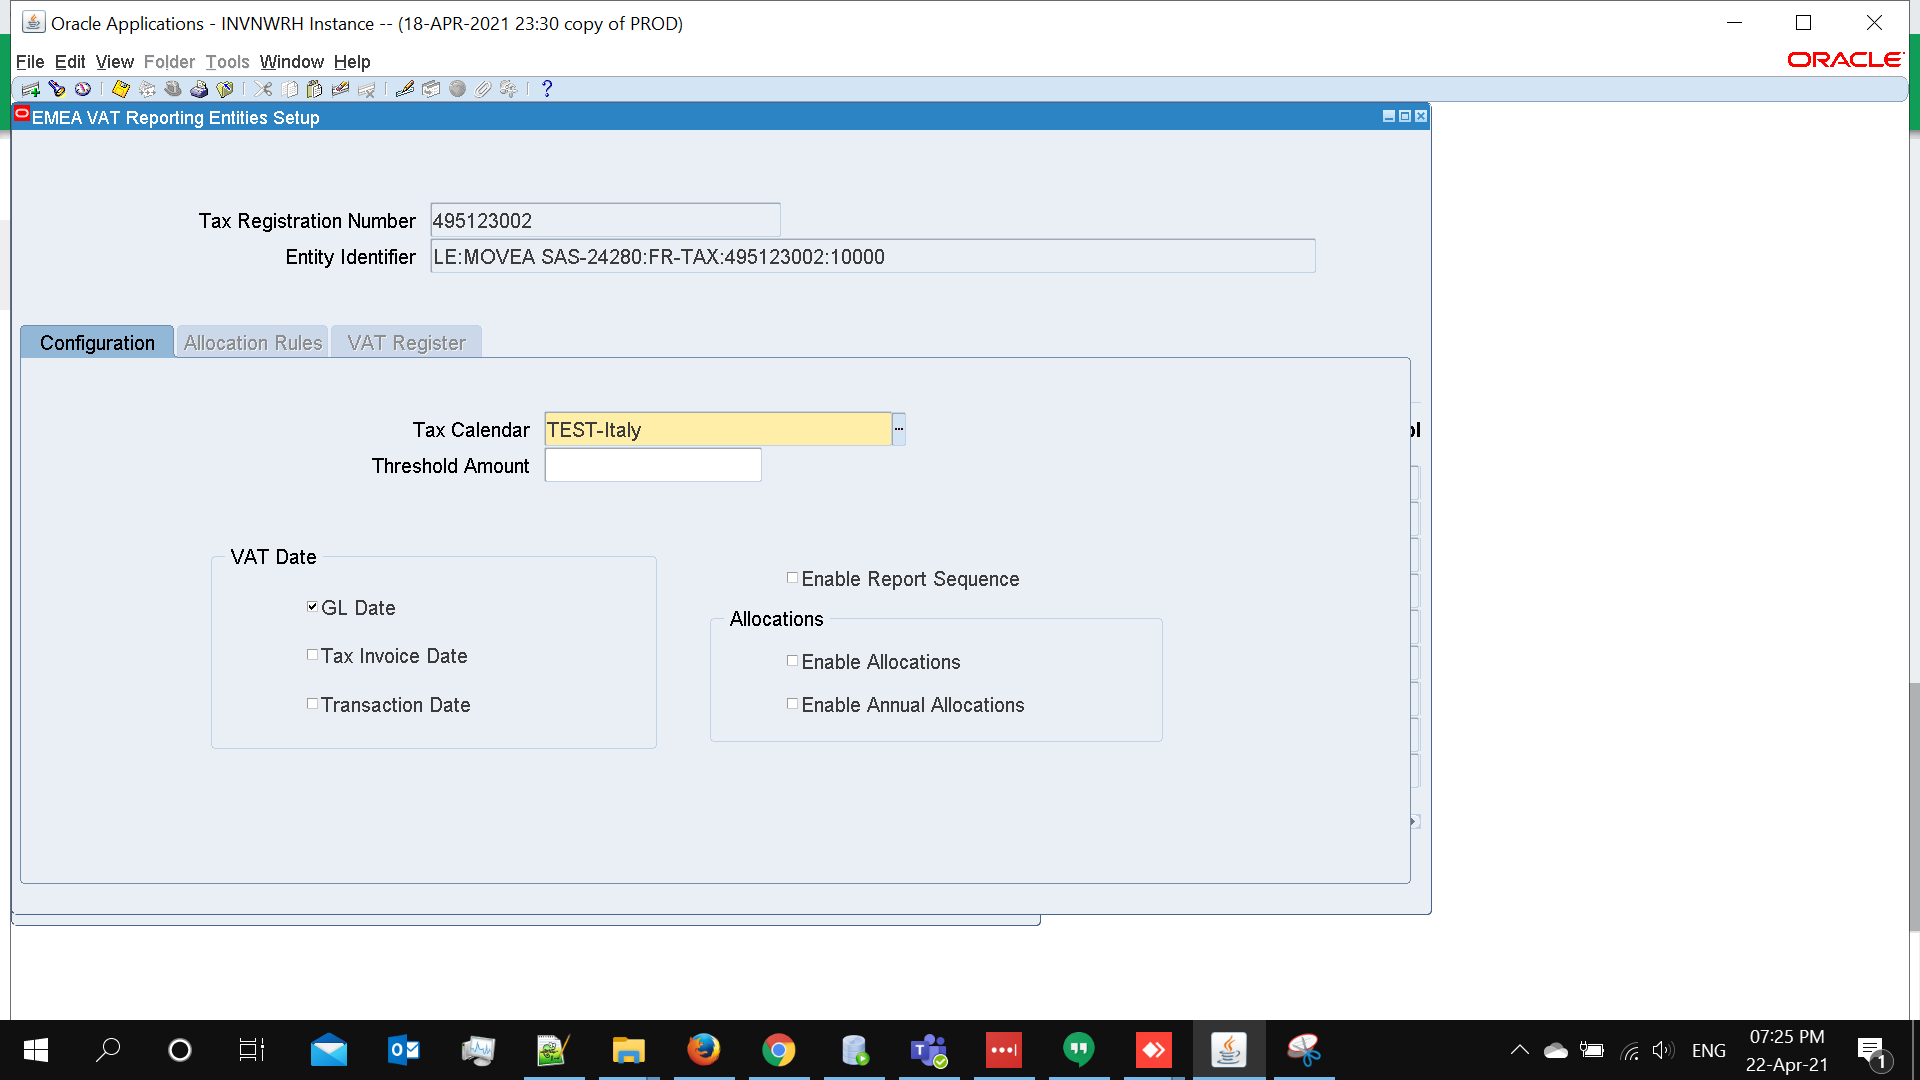This screenshot has height=1080, width=1920.
Task: Click the Close Form folder icon
Action: pyautogui.click(x=225, y=89)
